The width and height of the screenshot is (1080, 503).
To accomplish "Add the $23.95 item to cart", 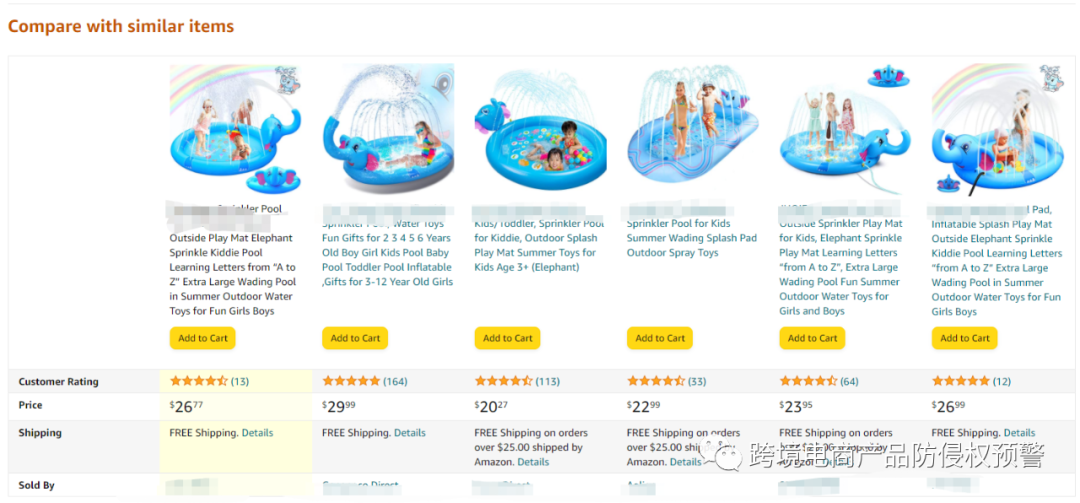I will tap(812, 338).
